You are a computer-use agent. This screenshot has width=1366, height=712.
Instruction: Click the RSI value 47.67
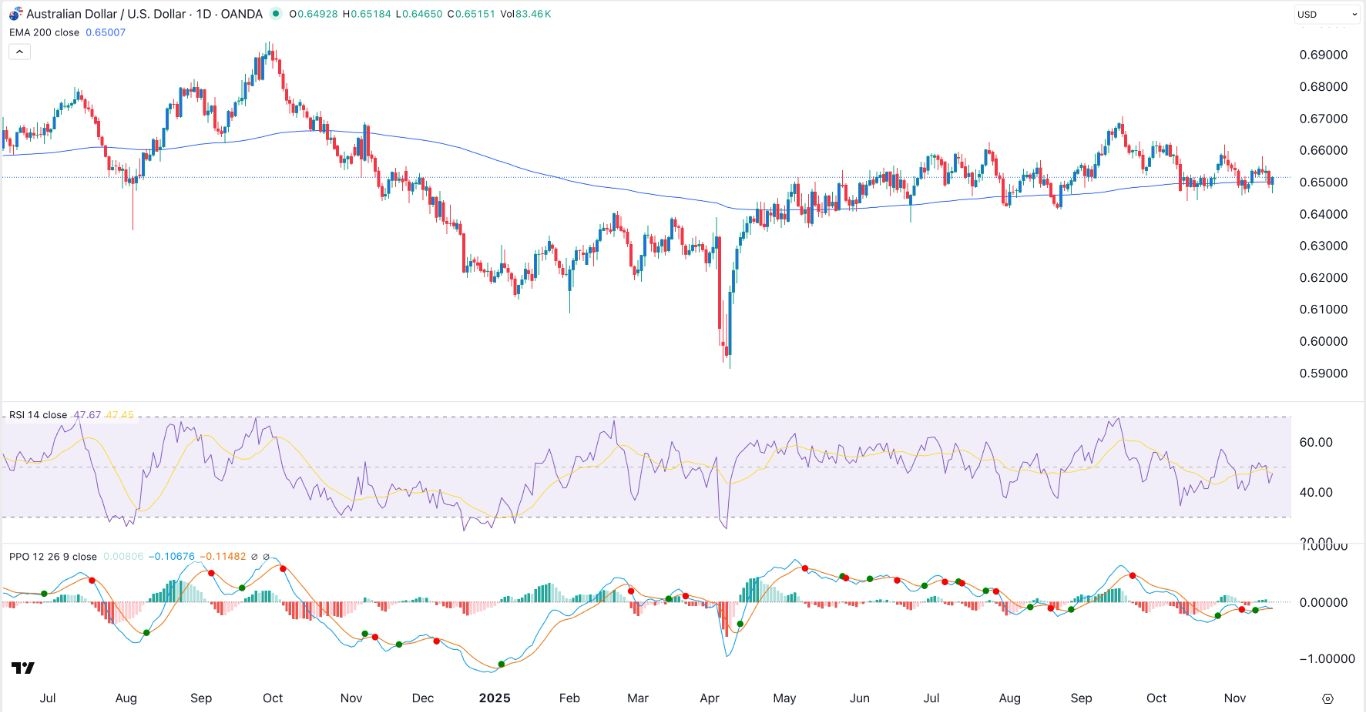pyautogui.click(x=85, y=414)
